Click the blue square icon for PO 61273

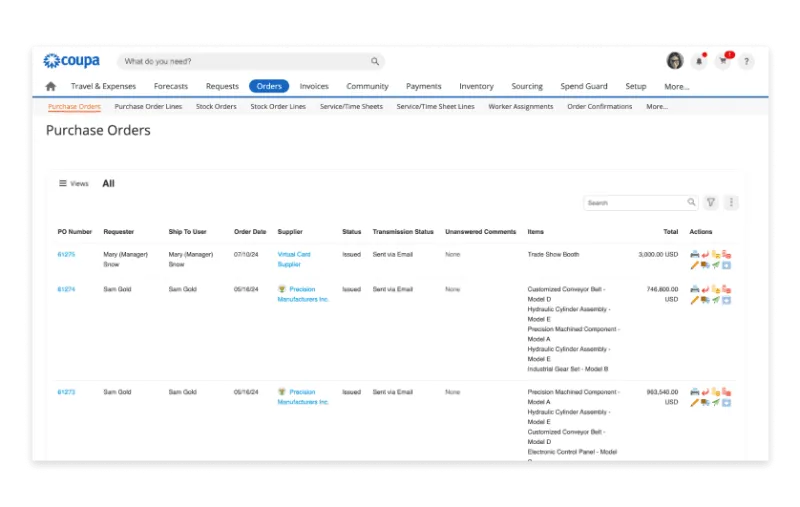pyautogui.click(x=727, y=403)
